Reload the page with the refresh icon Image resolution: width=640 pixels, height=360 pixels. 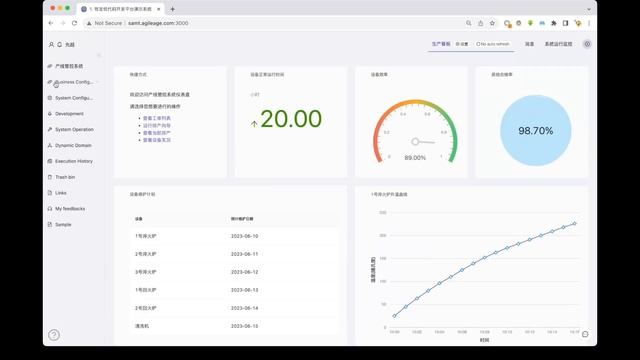point(74,23)
